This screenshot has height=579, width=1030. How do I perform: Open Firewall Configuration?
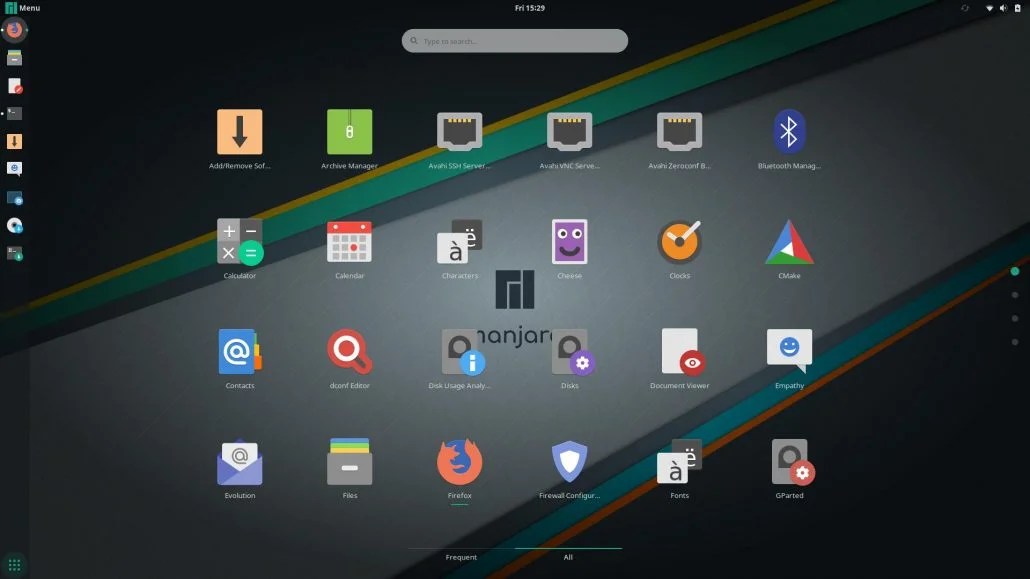click(569, 468)
